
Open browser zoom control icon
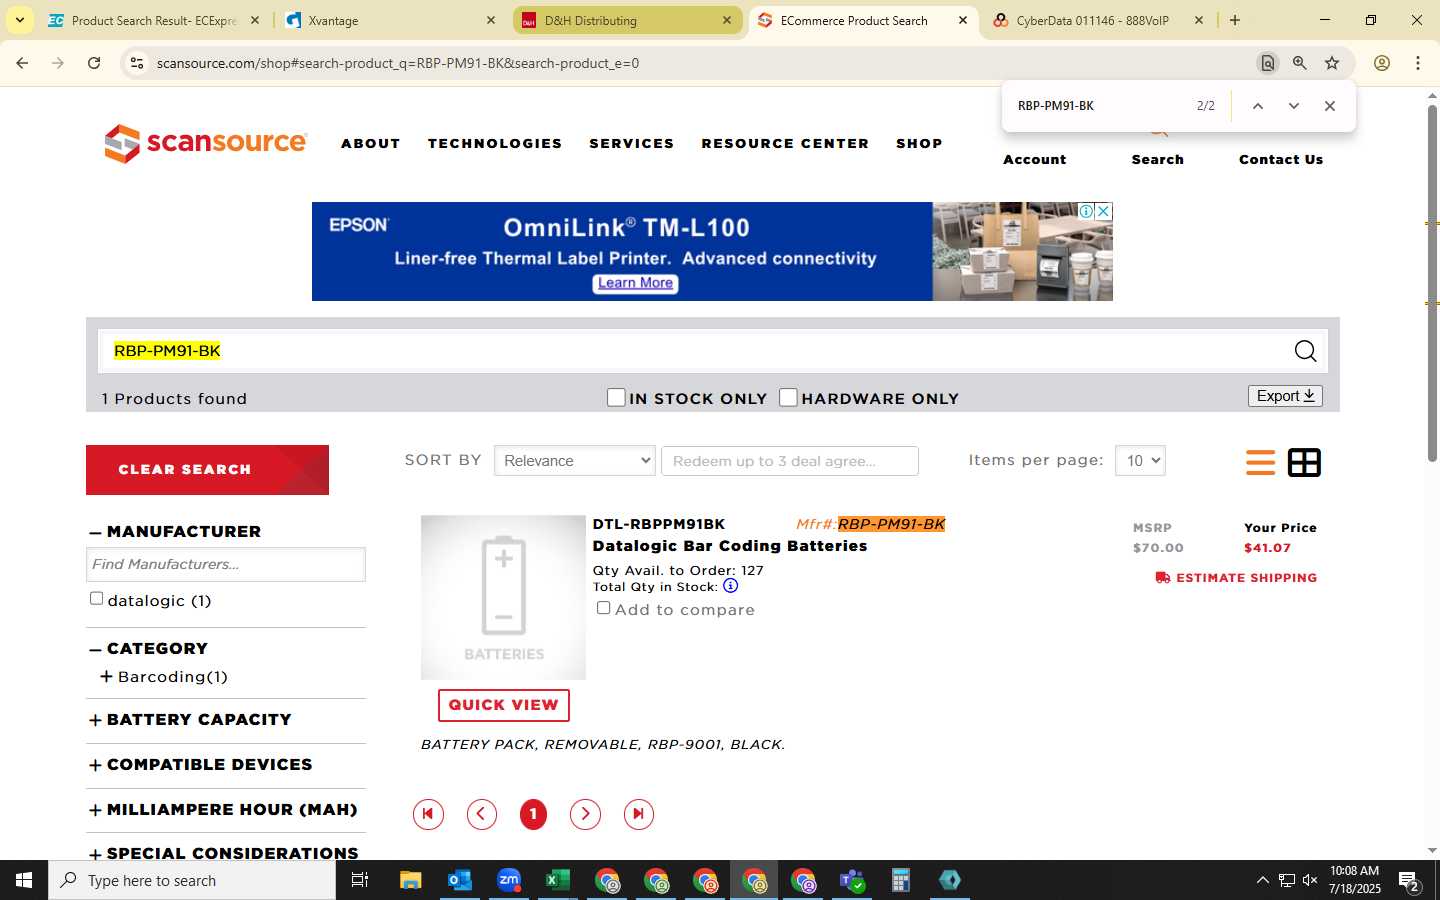tap(1299, 63)
